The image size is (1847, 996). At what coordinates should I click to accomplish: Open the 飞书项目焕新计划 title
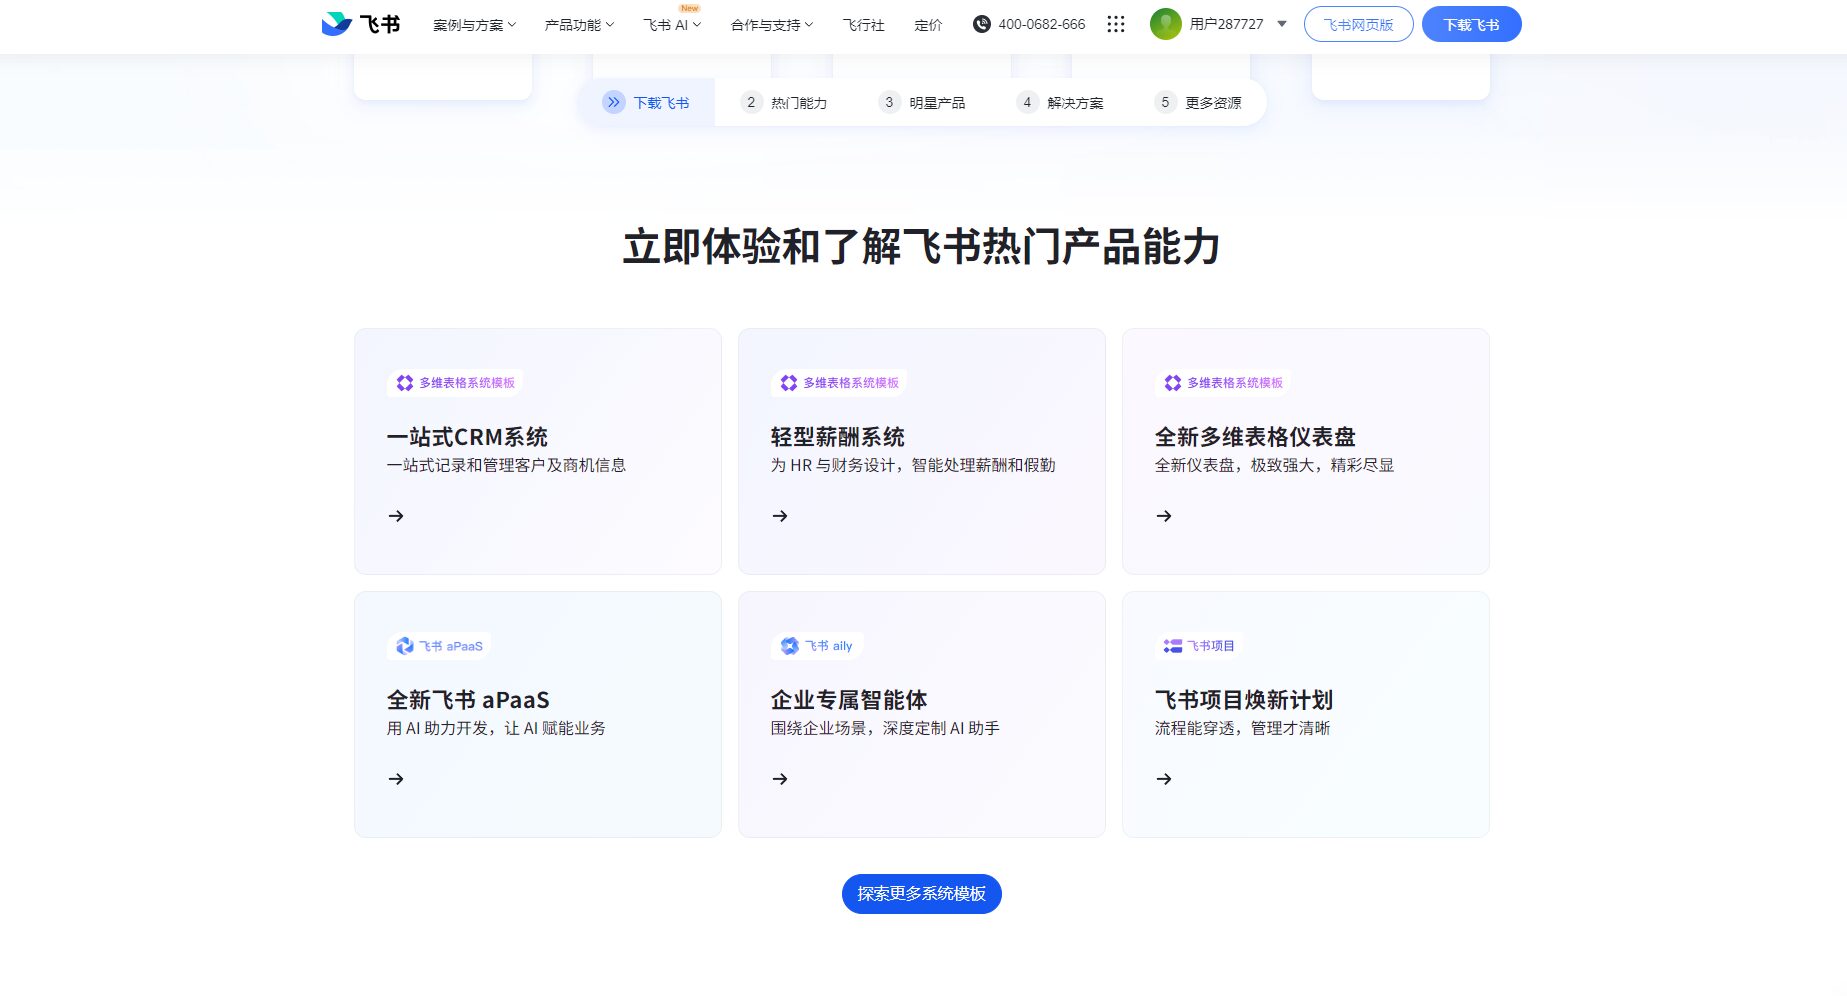[x=1244, y=700]
